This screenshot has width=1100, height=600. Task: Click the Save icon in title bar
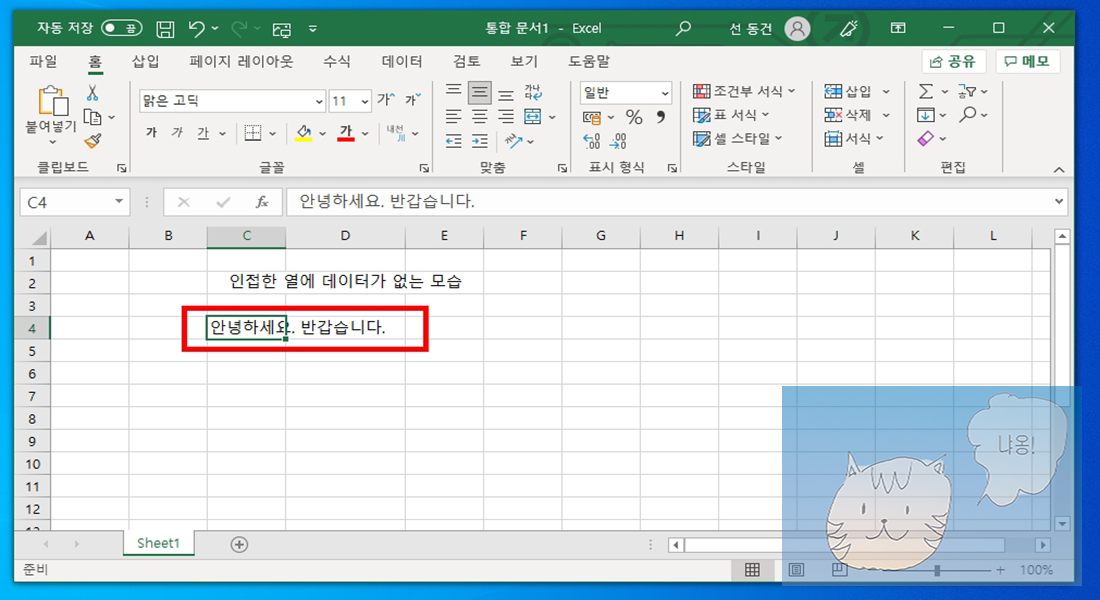[x=165, y=29]
